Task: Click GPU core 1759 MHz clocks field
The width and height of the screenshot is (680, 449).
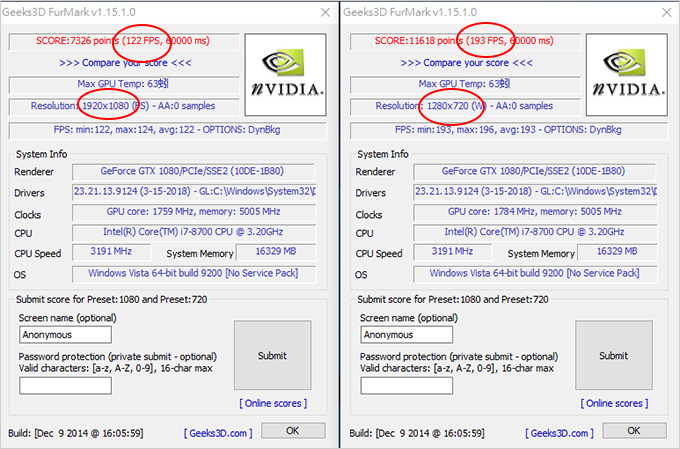Action: (x=194, y=212)
